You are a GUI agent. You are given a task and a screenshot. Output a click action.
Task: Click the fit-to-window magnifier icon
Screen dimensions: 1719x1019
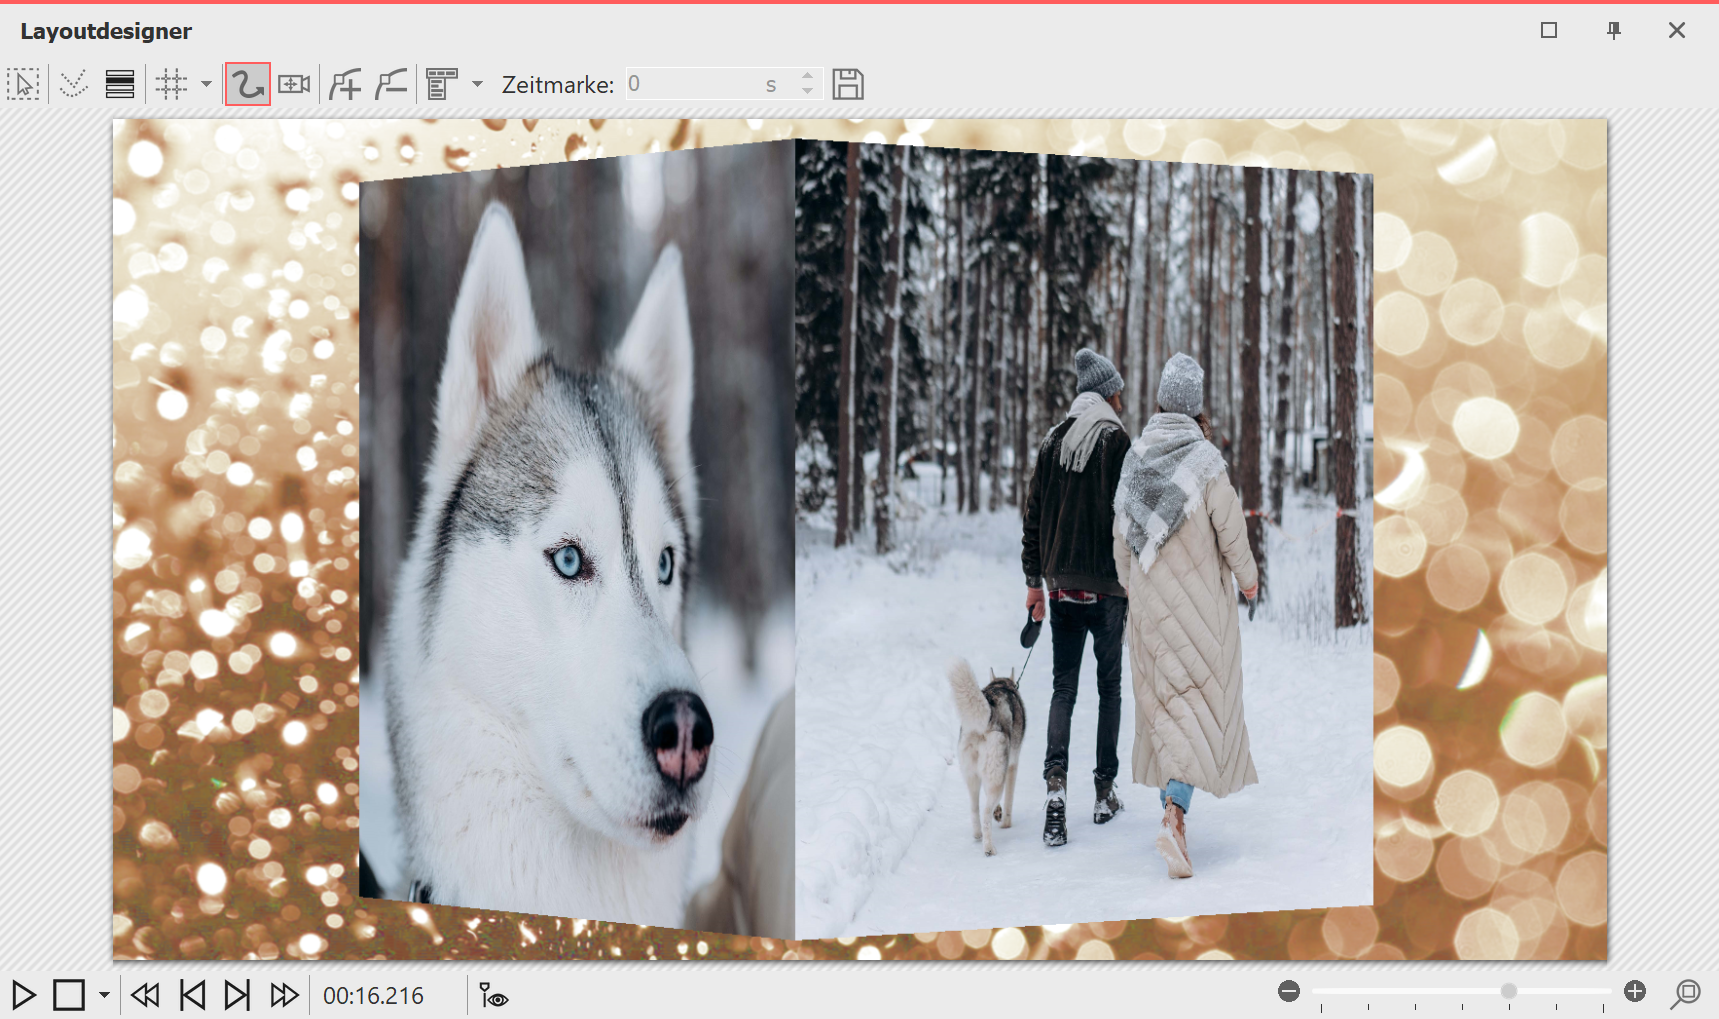click(1686, 993)
